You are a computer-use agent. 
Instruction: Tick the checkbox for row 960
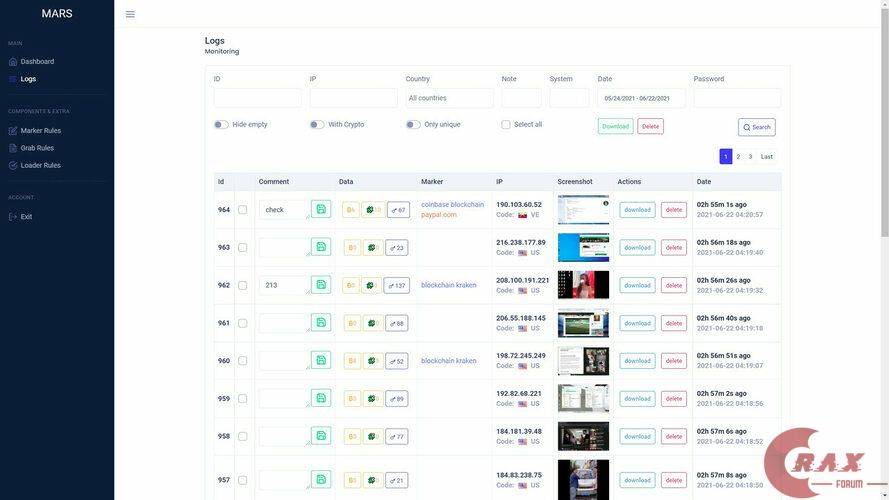(x=243, y=361)
